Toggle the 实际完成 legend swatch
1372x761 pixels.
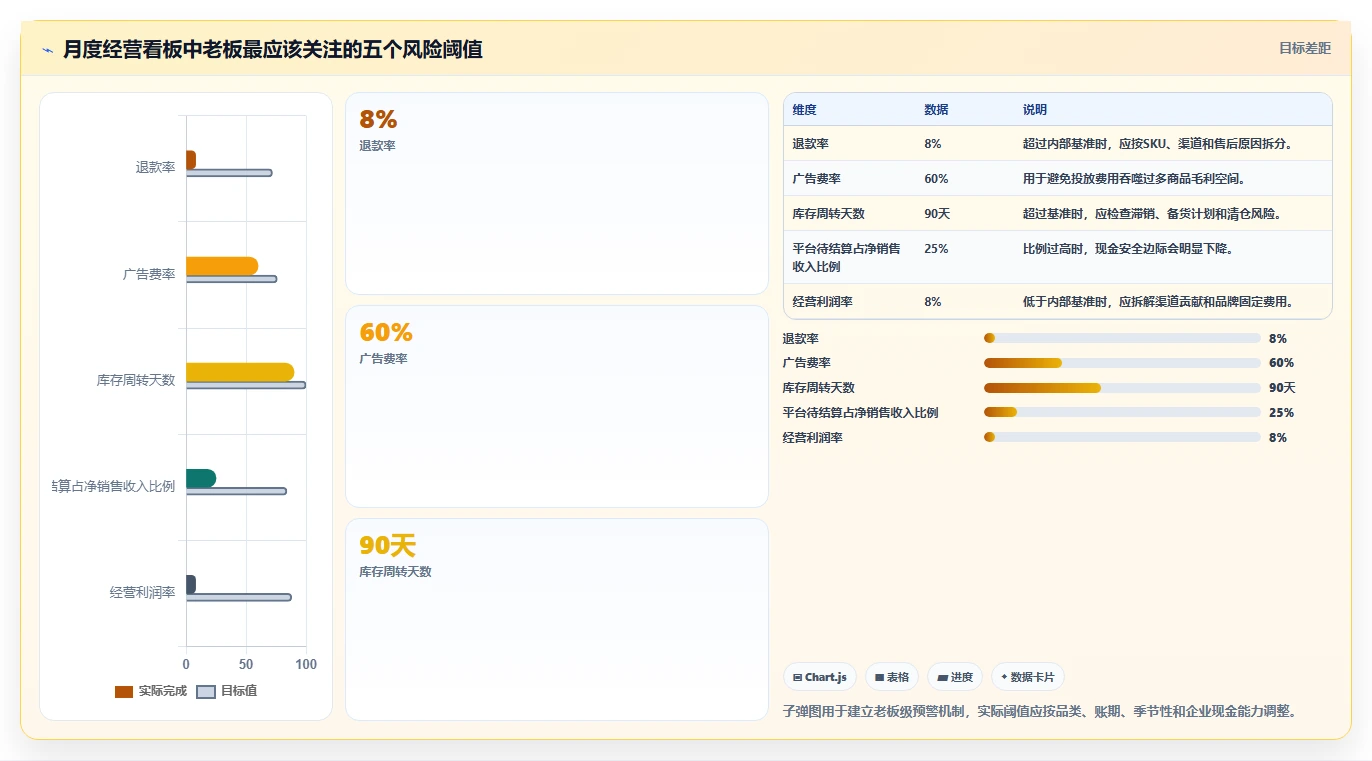click(x=124, y=692)
